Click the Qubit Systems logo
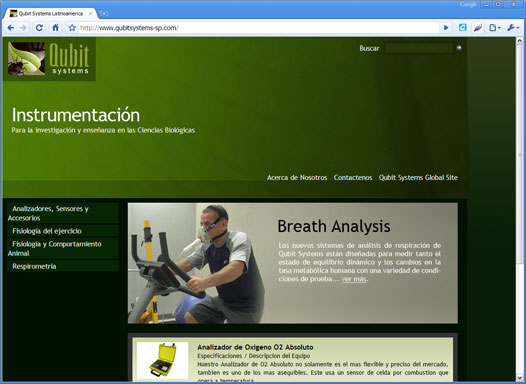This screenshot has width=526, height=384. coord(49,59)
